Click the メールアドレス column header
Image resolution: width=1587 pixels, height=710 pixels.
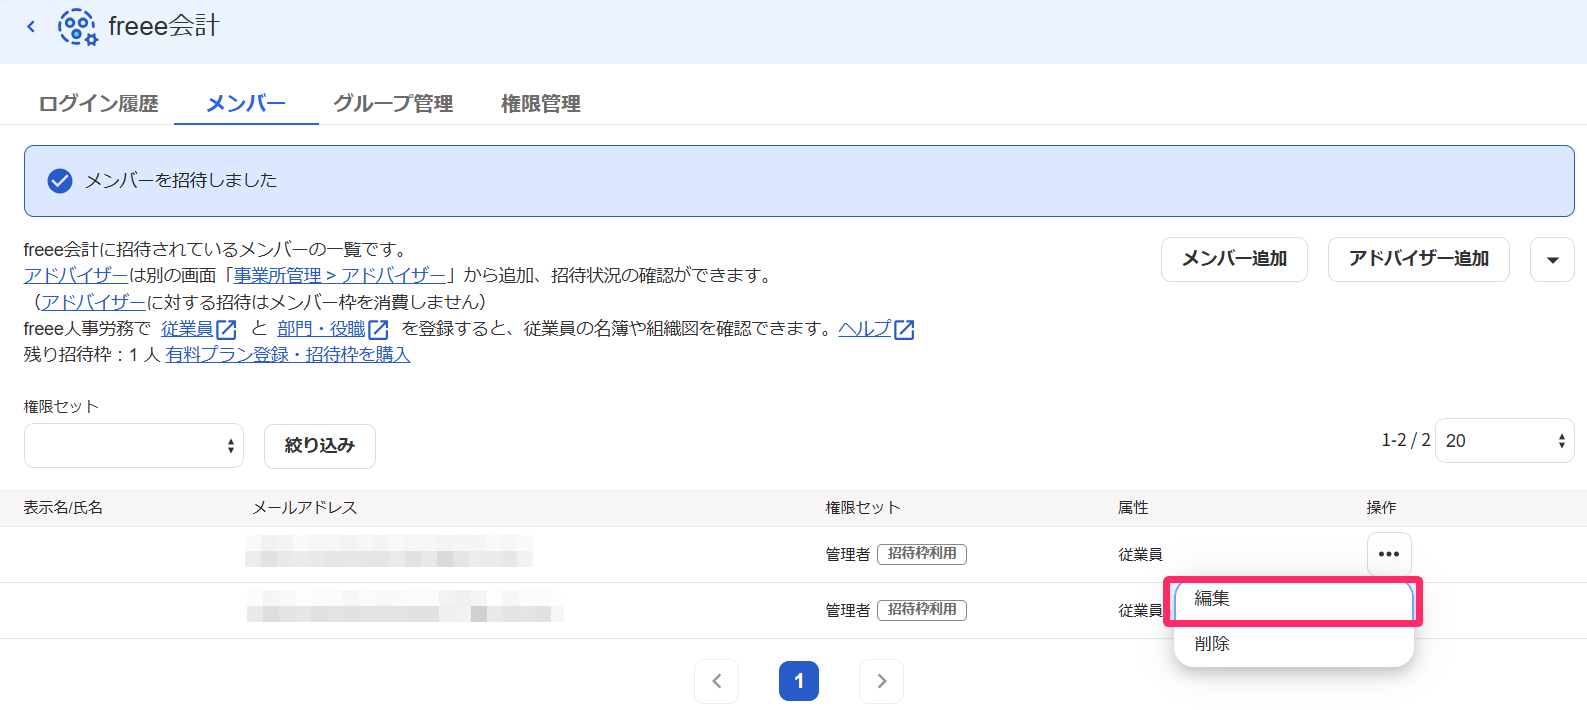coord(305,508)
